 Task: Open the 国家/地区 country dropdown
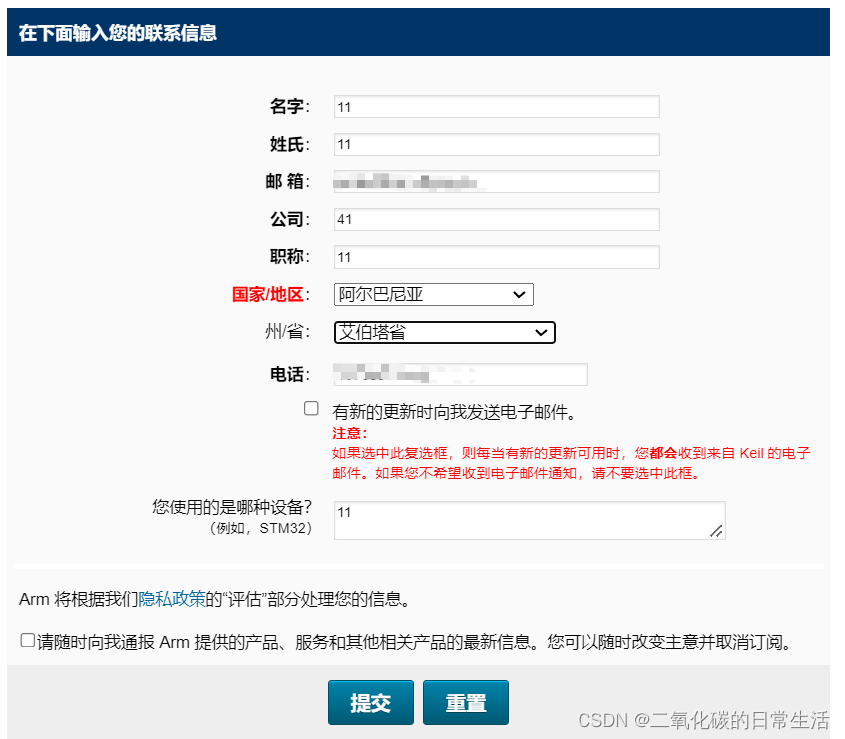pos(434,294)
